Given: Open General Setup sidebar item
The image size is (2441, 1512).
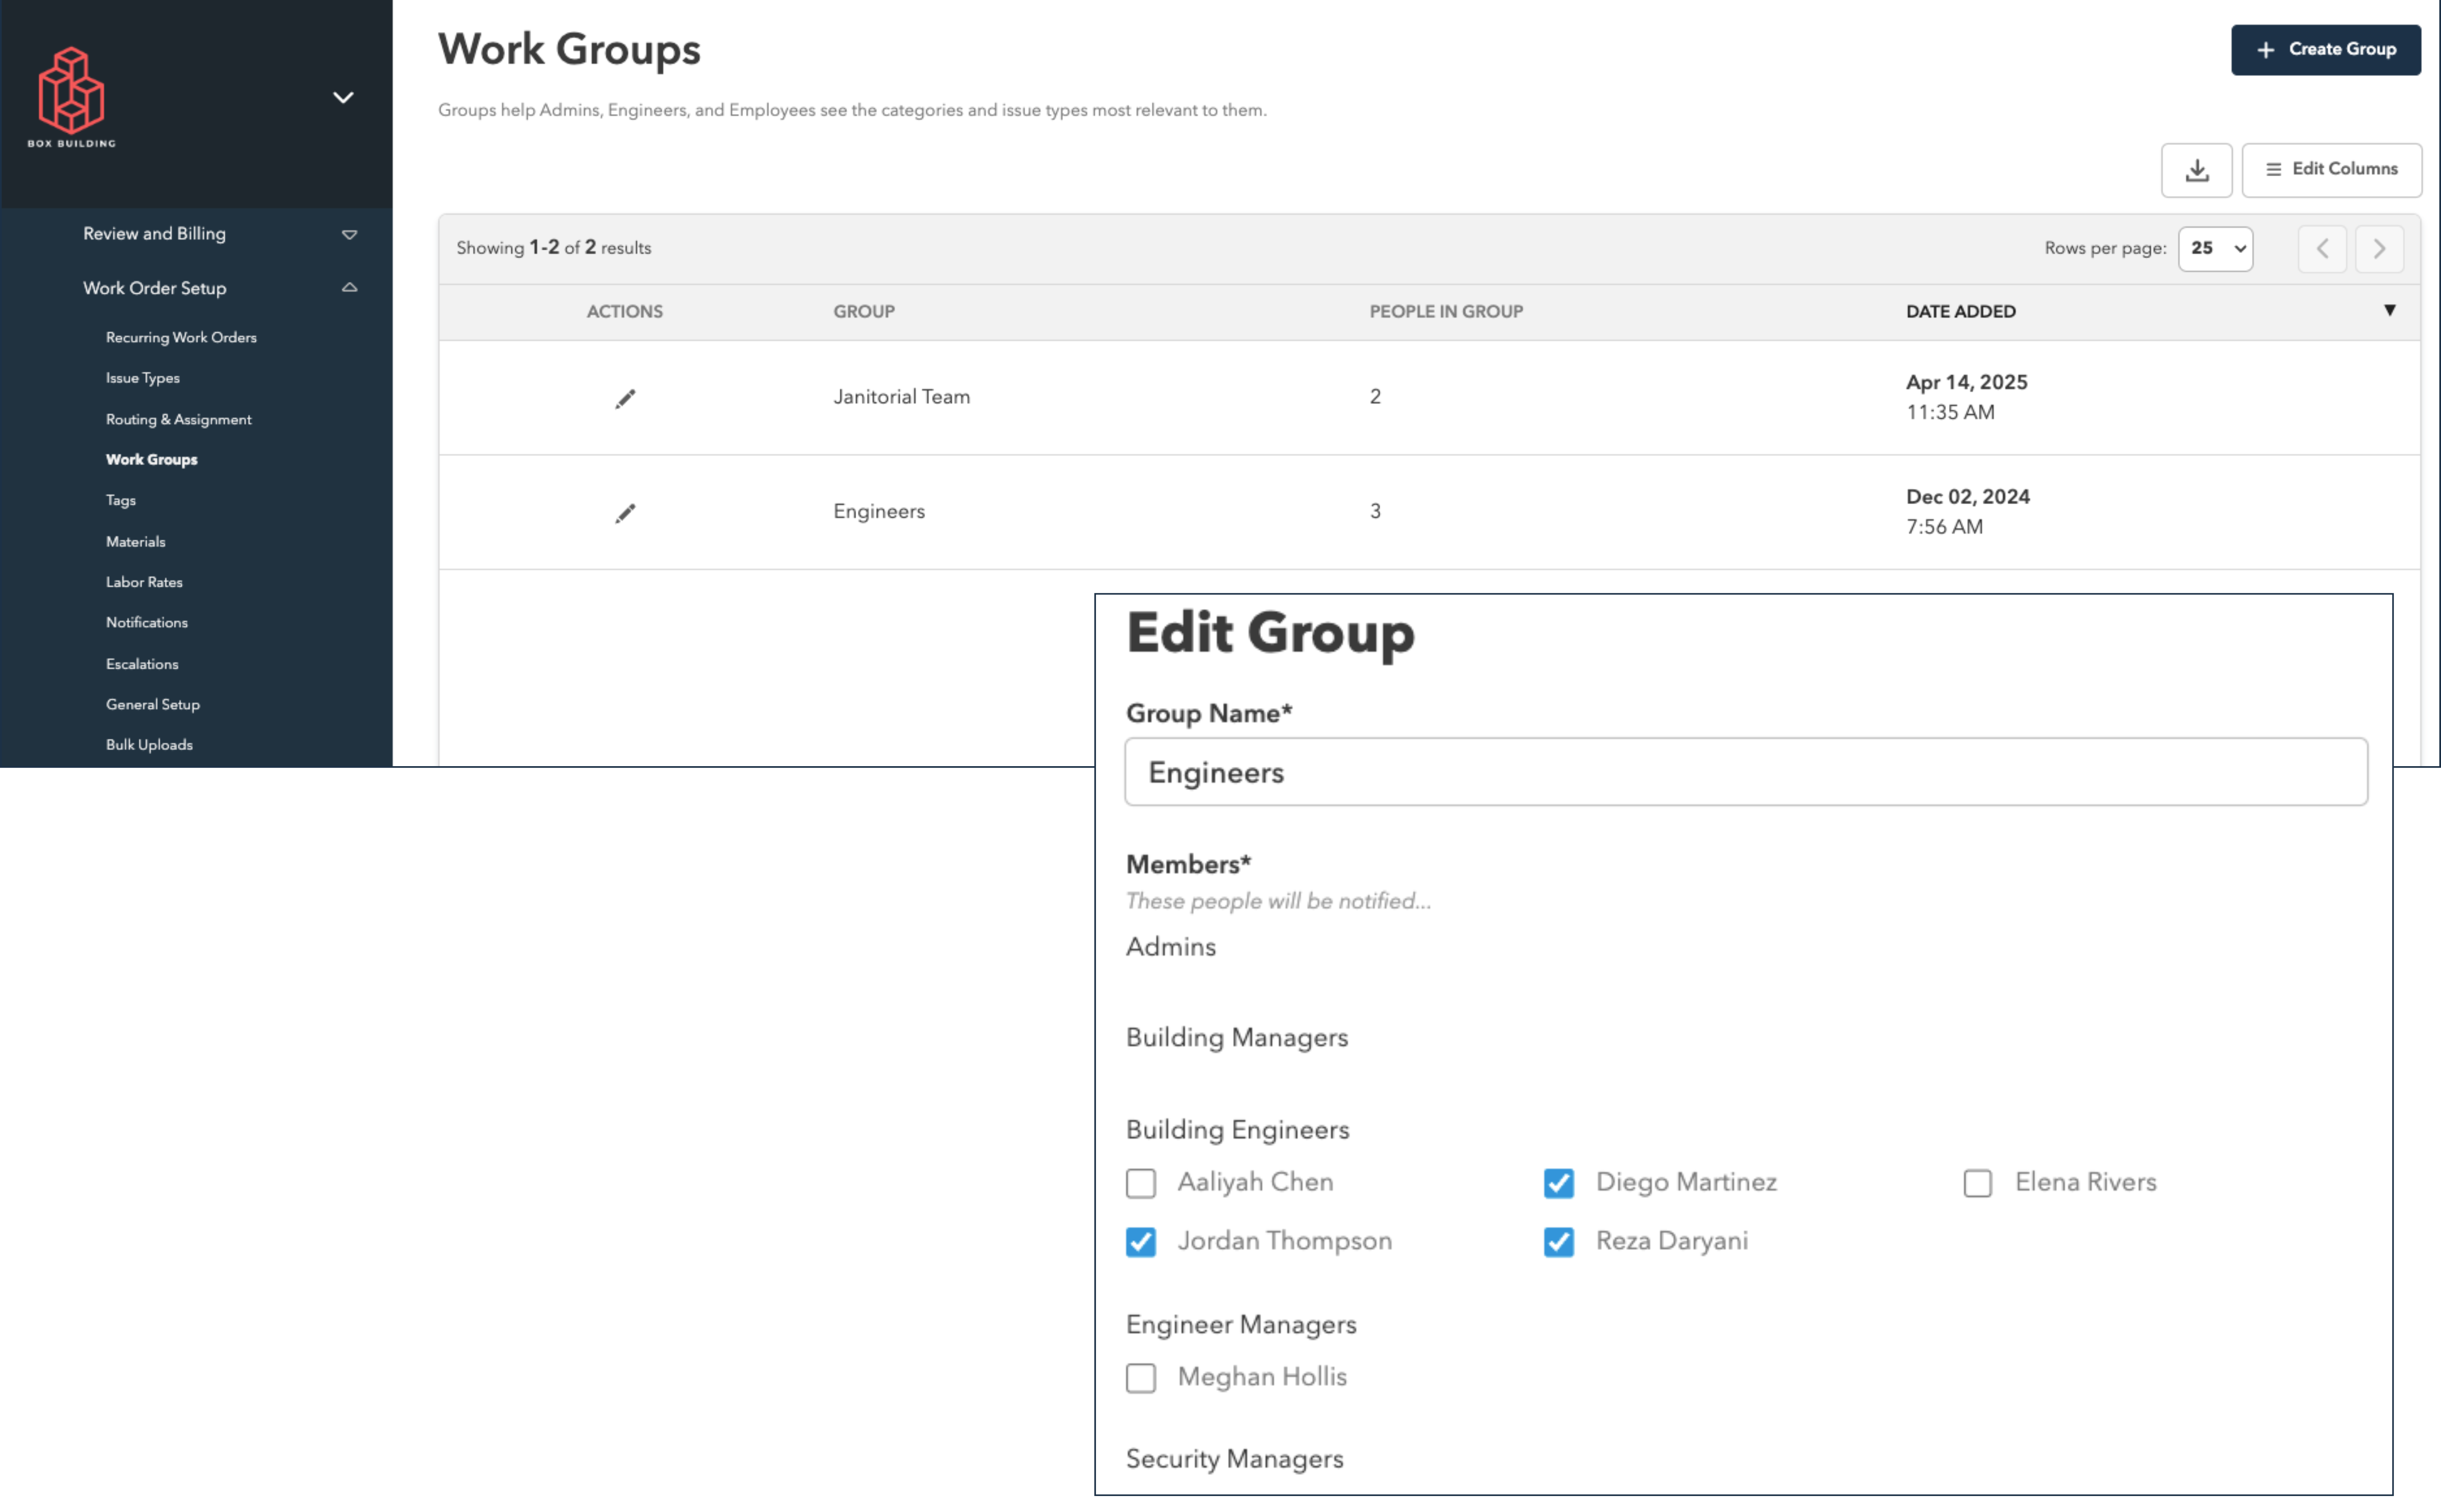Looking at the screenshot, I should click(153, 704).
